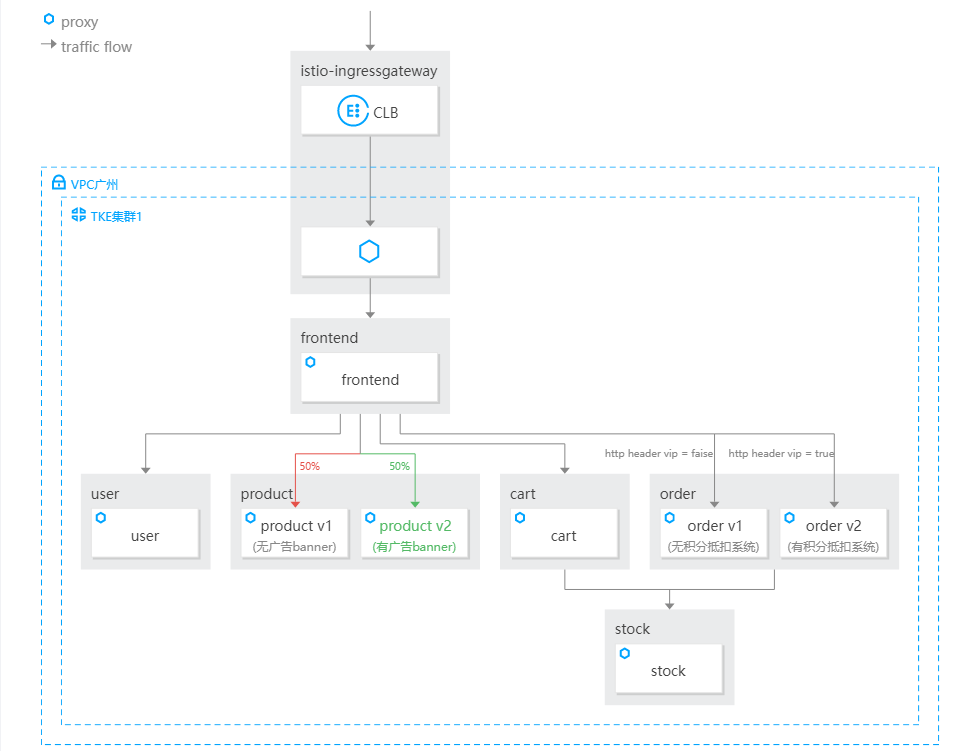The width and height of the screenshot is (960, 751).
Task: Click the red 50% traffic label
Action: [309, 467]
